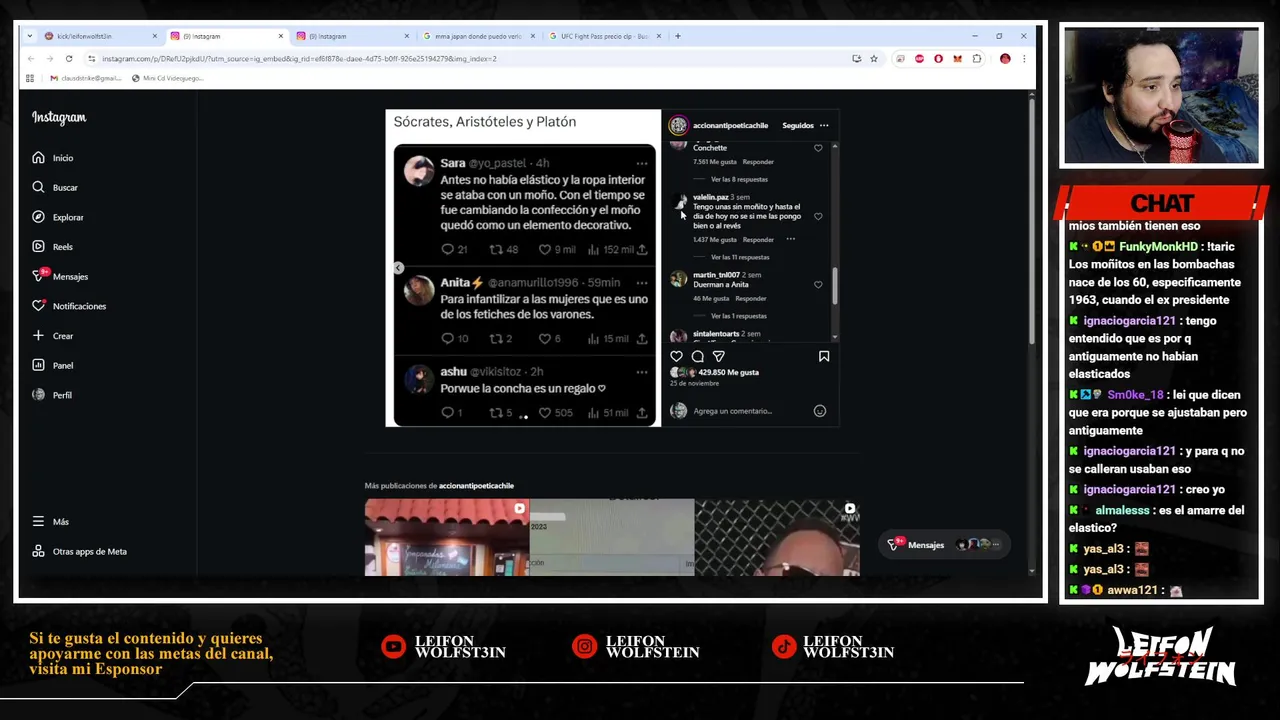Open Buscar search in sidebar
1280x720 pixels.
point(54,187)
